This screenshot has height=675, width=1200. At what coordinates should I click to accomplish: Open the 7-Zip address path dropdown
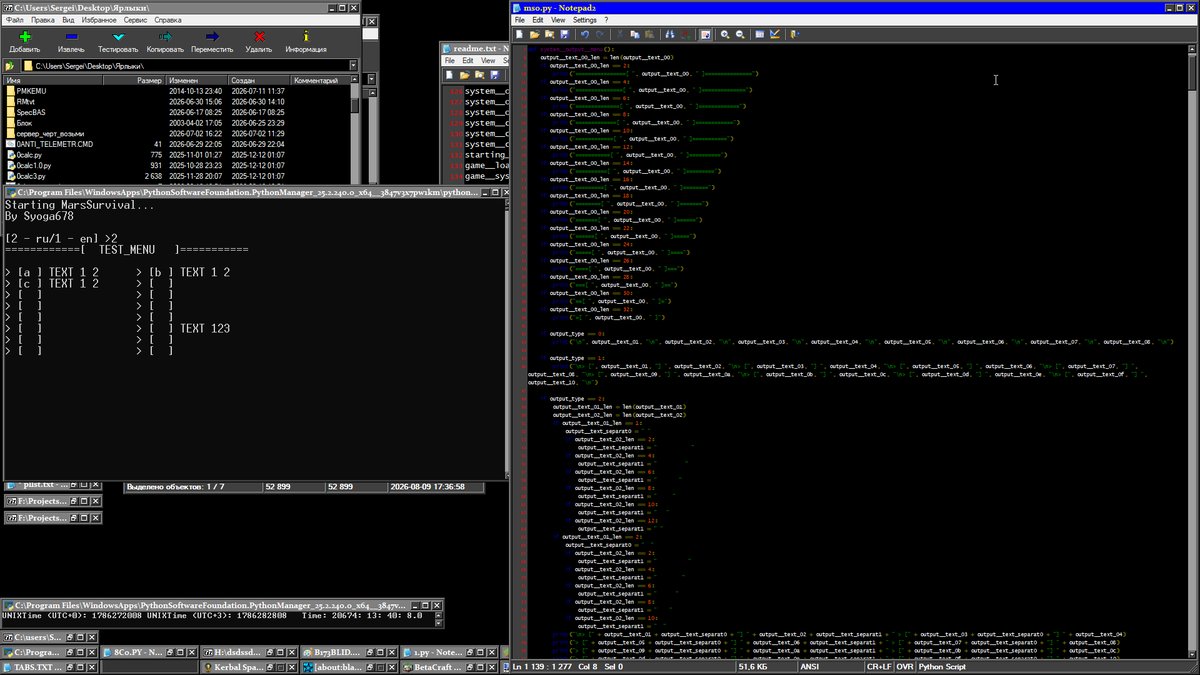(x=353, y=66)
